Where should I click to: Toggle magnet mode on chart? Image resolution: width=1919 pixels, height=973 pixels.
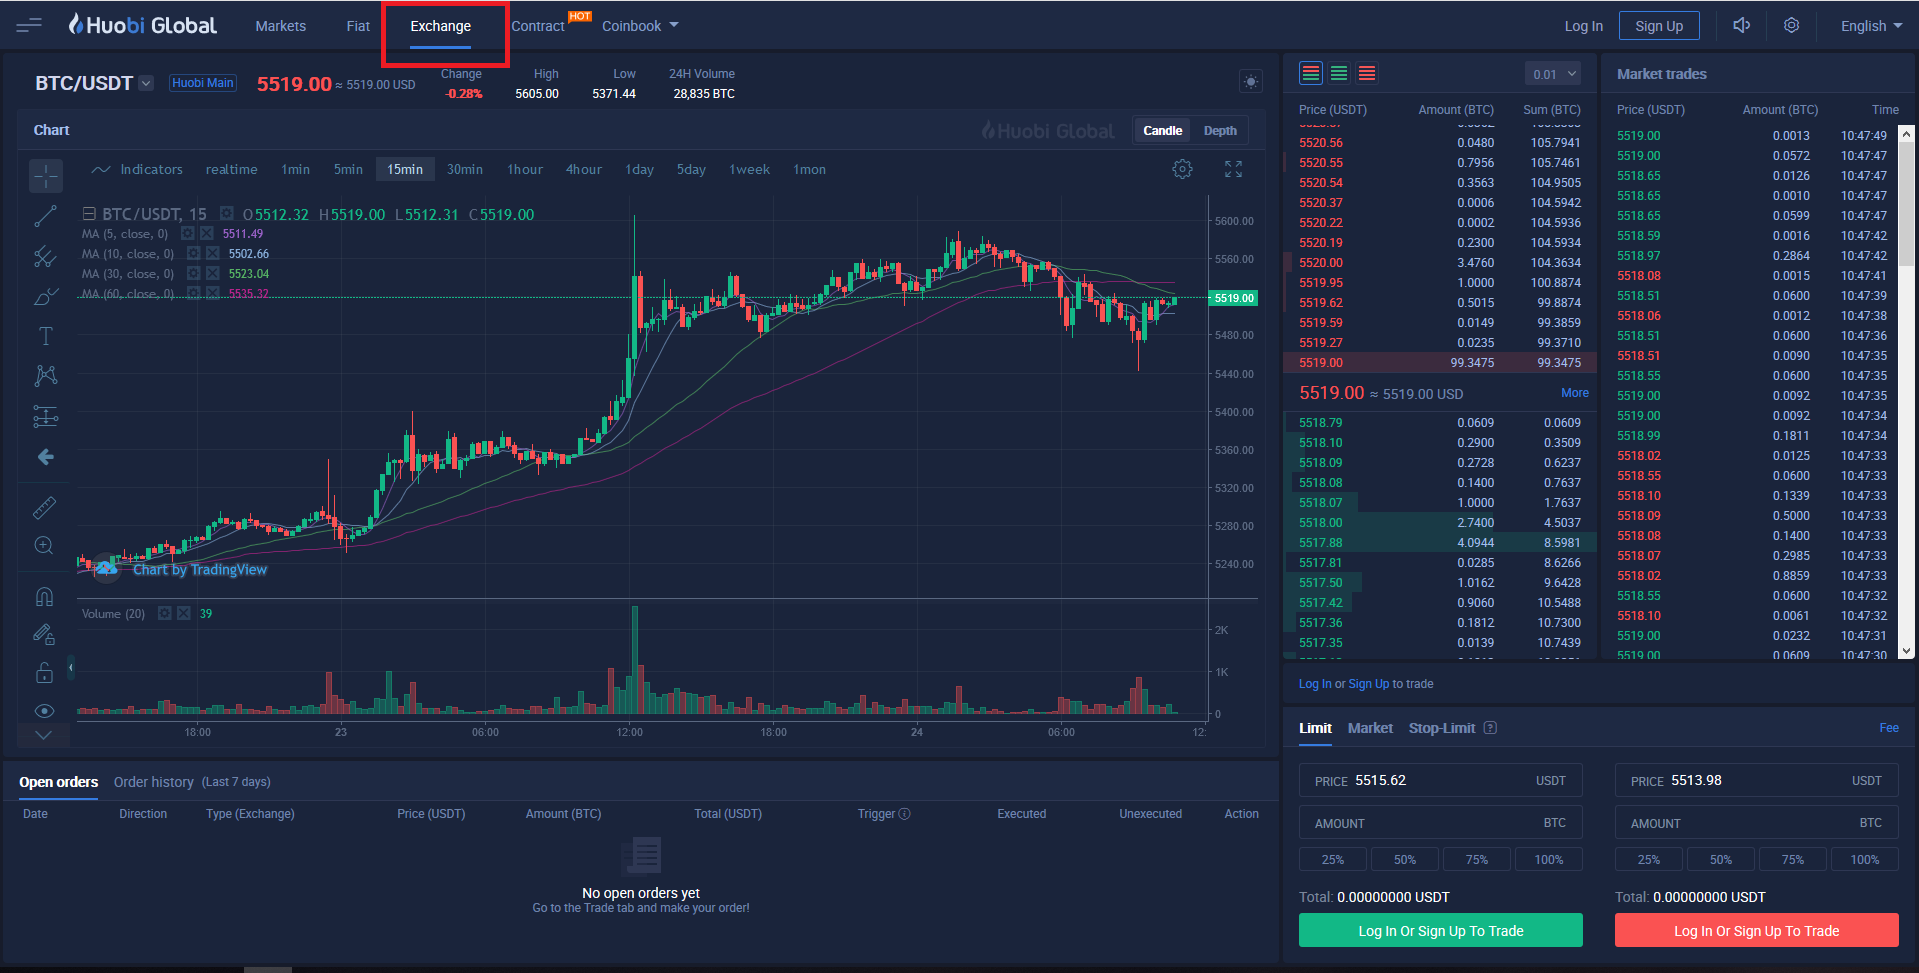45,597
